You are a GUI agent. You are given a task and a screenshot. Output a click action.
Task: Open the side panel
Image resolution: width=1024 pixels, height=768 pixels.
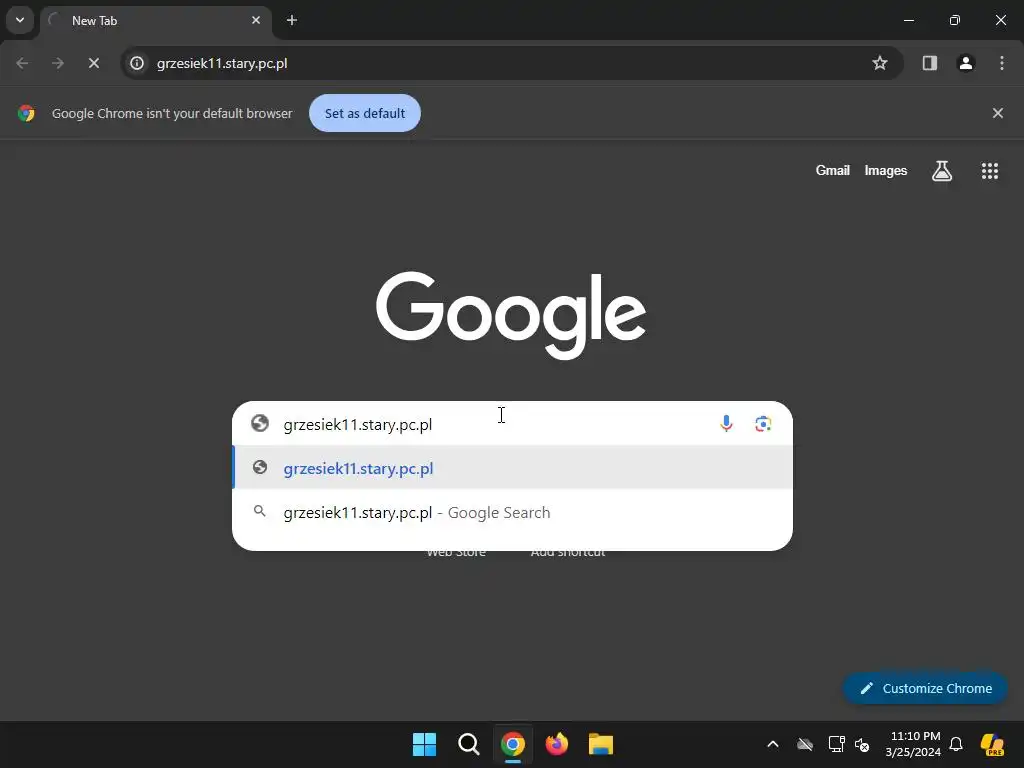(930, 63)
